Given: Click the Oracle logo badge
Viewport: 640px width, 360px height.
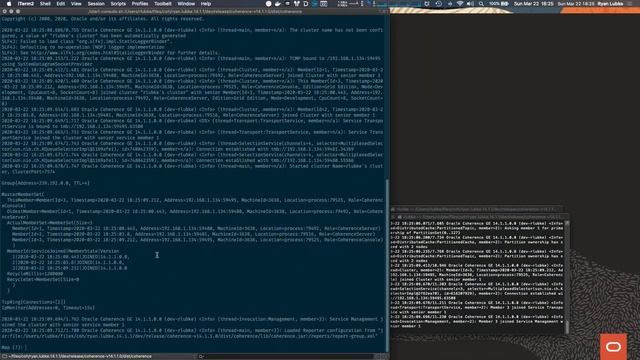Looking at the screenshot, I should (613, 347).
